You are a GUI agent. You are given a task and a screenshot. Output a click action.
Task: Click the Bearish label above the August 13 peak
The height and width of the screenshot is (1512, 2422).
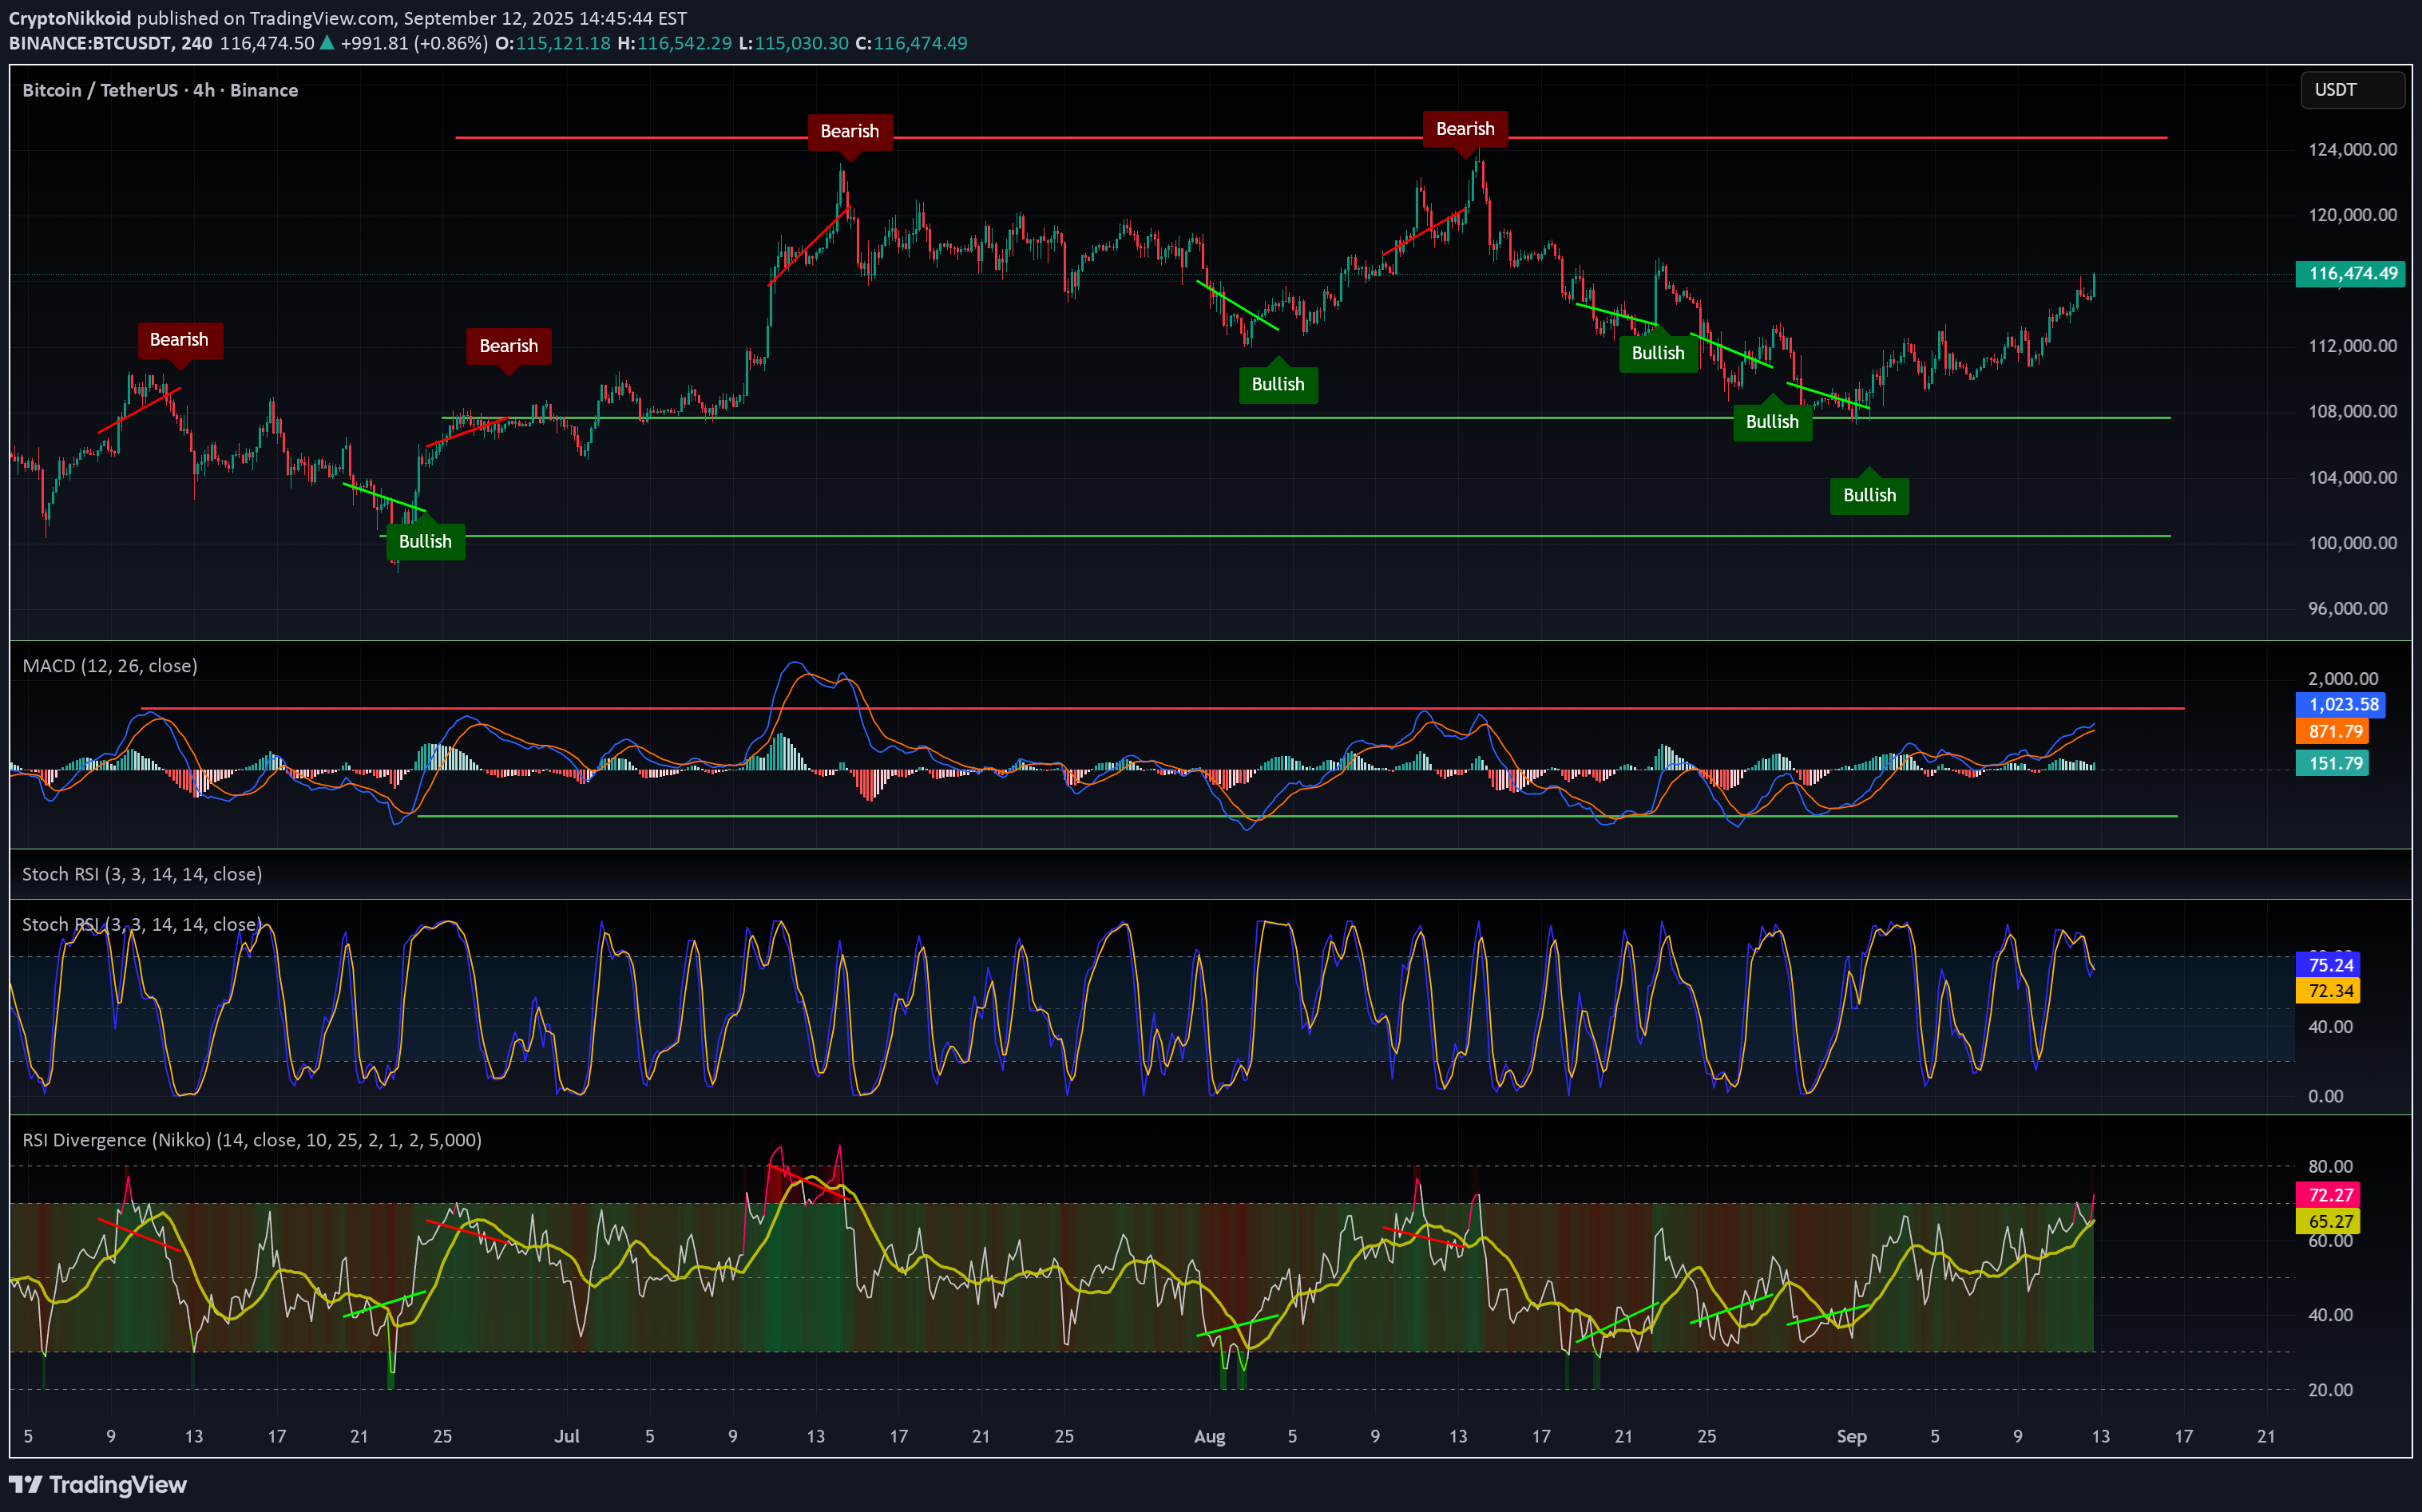point(1465,129)
